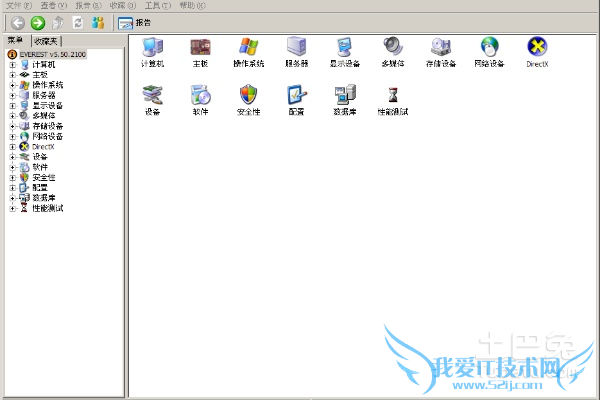Select 服务器 in the tree
The height and width of the screenshot is (400, 600).
(44, 95)
